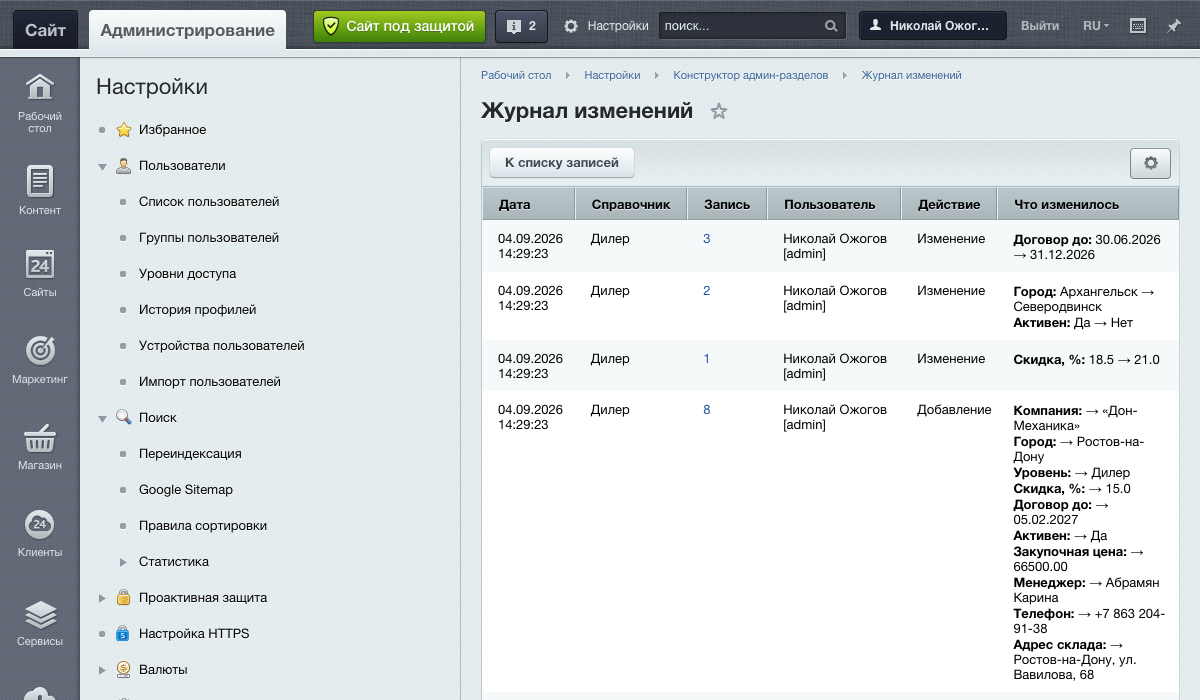This screenshot has height=700, width=1200.
Task: Click the Поиск tree magnifier icon
Action: coord(123,418)
